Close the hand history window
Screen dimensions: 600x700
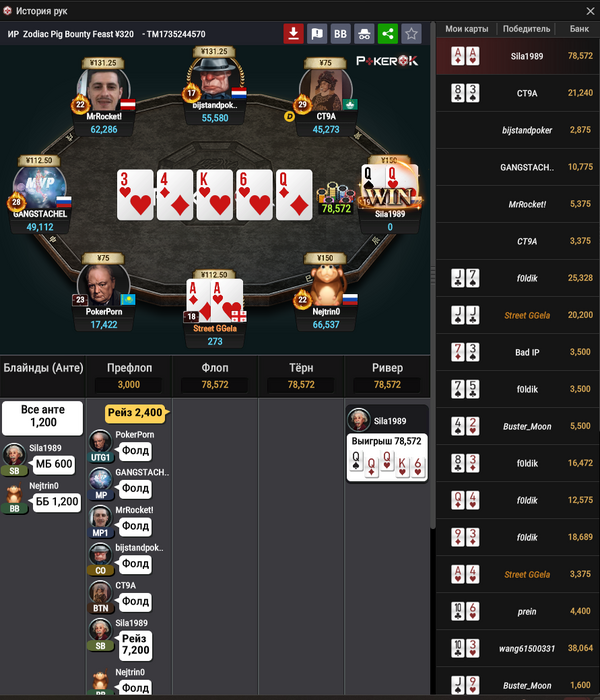[x=590, y=11]
